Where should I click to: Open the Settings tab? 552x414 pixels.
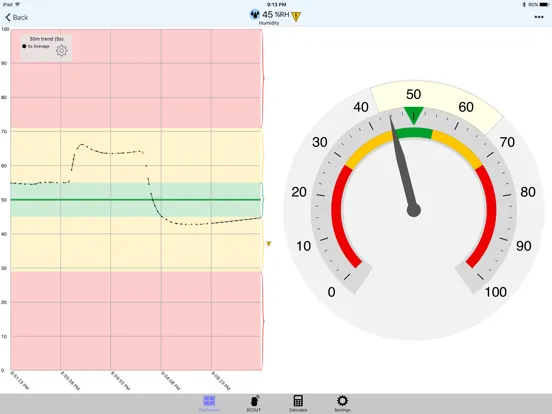click(x=342, y=403)
